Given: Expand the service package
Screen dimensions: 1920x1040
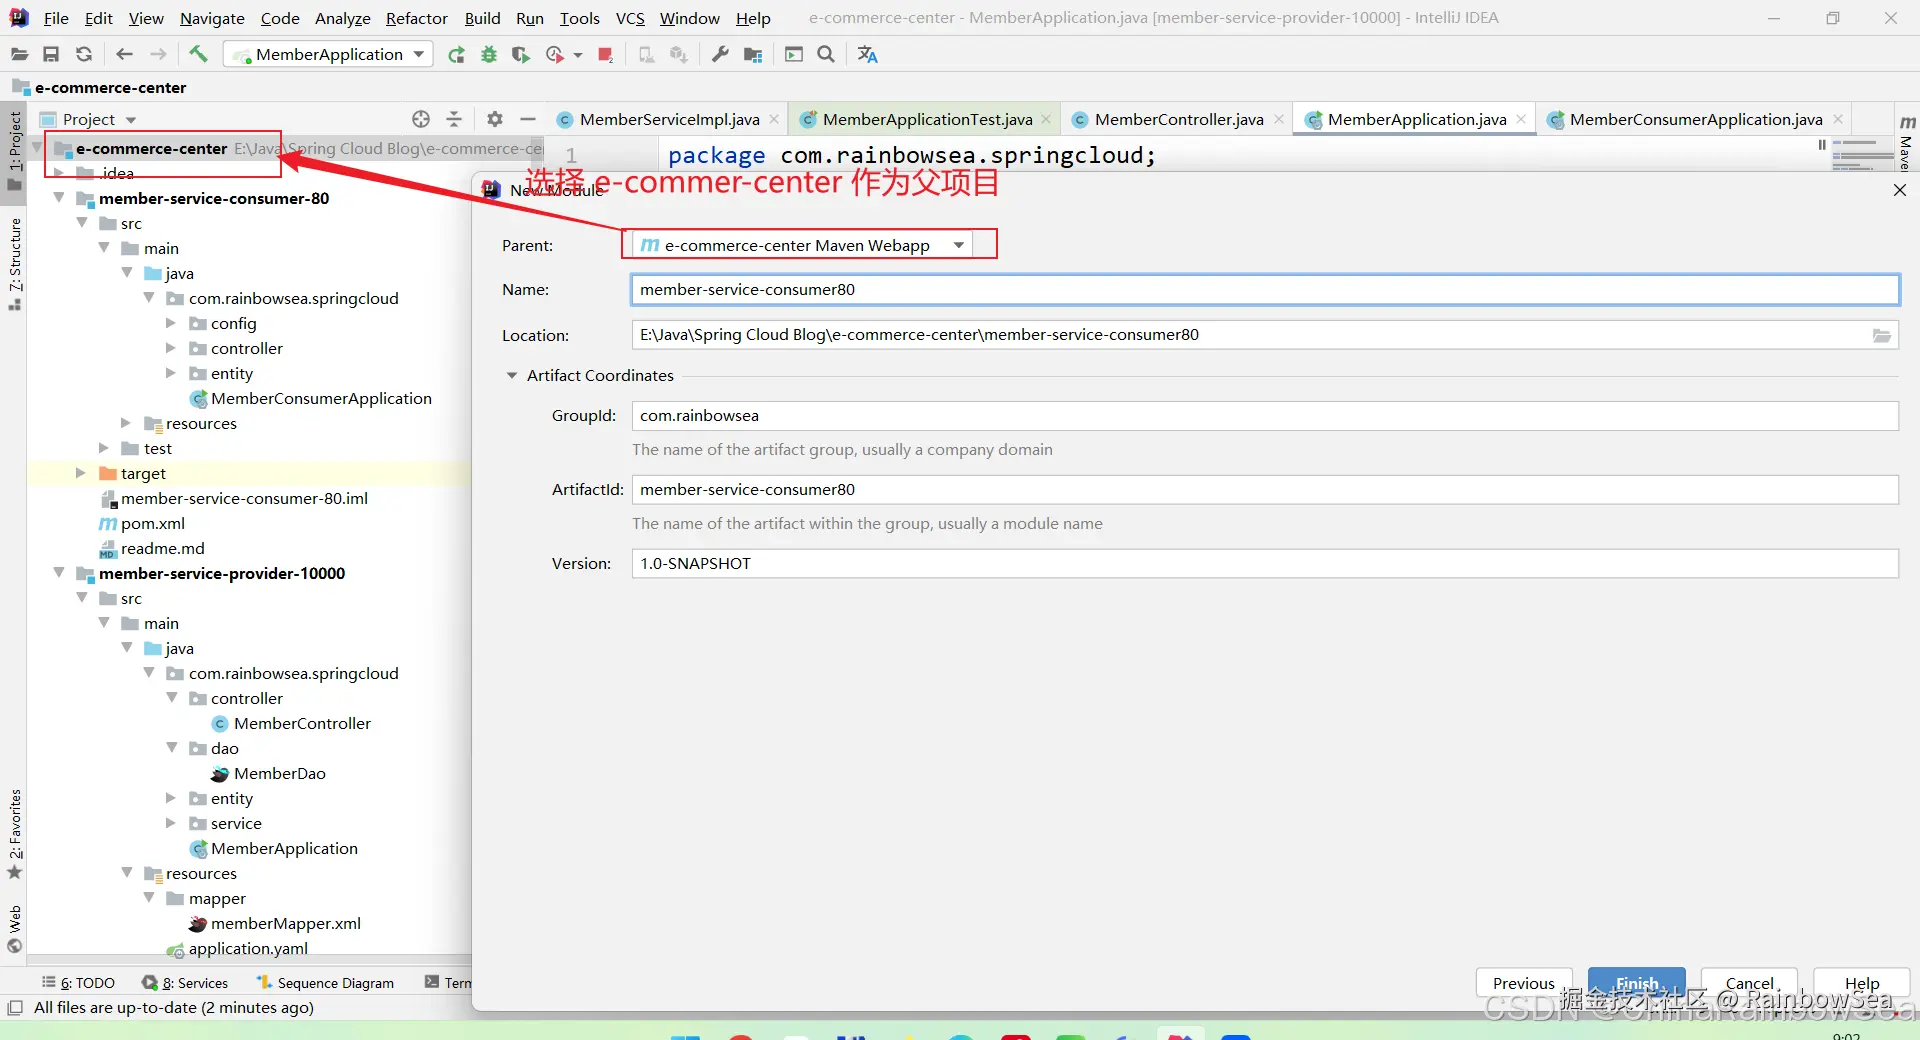Looking at the screenshot, I should click(171, 823).
